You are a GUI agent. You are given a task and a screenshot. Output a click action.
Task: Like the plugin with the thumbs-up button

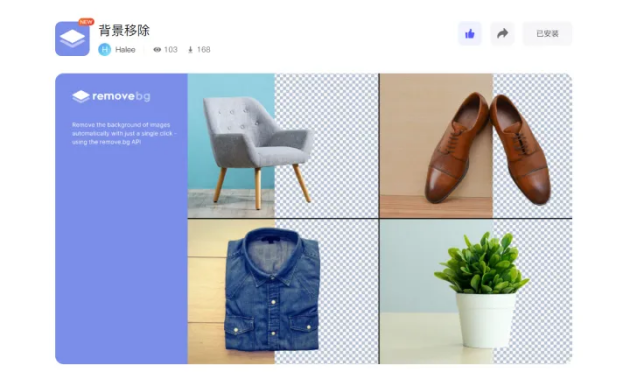(470, 34)
